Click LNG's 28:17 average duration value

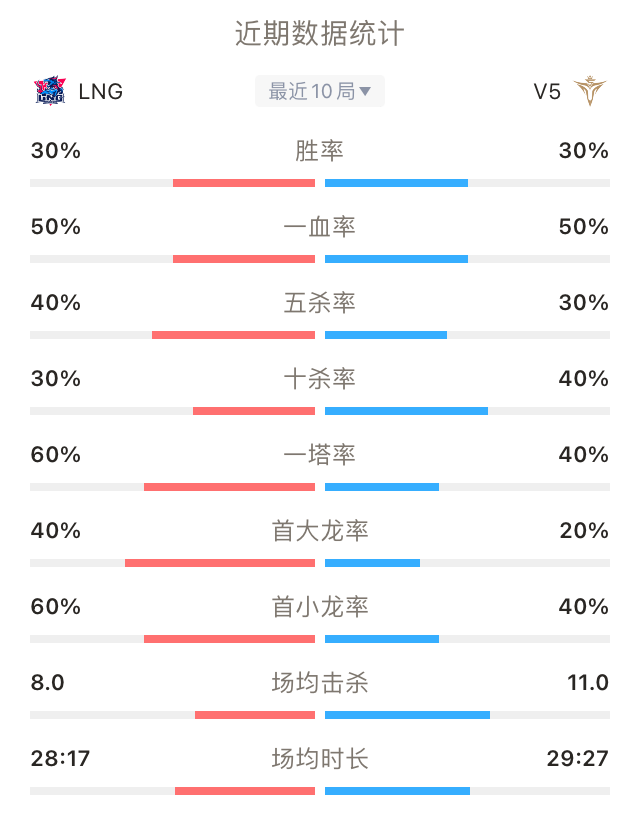tap(60, 758)
